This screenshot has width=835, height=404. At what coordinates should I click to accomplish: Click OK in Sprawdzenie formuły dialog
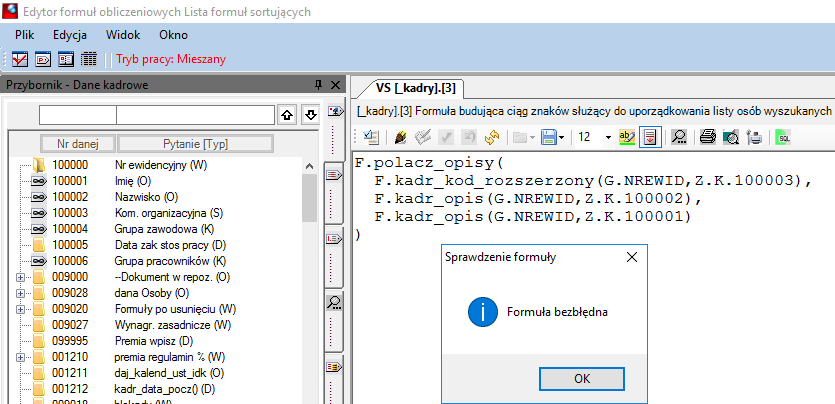(582, 378)
